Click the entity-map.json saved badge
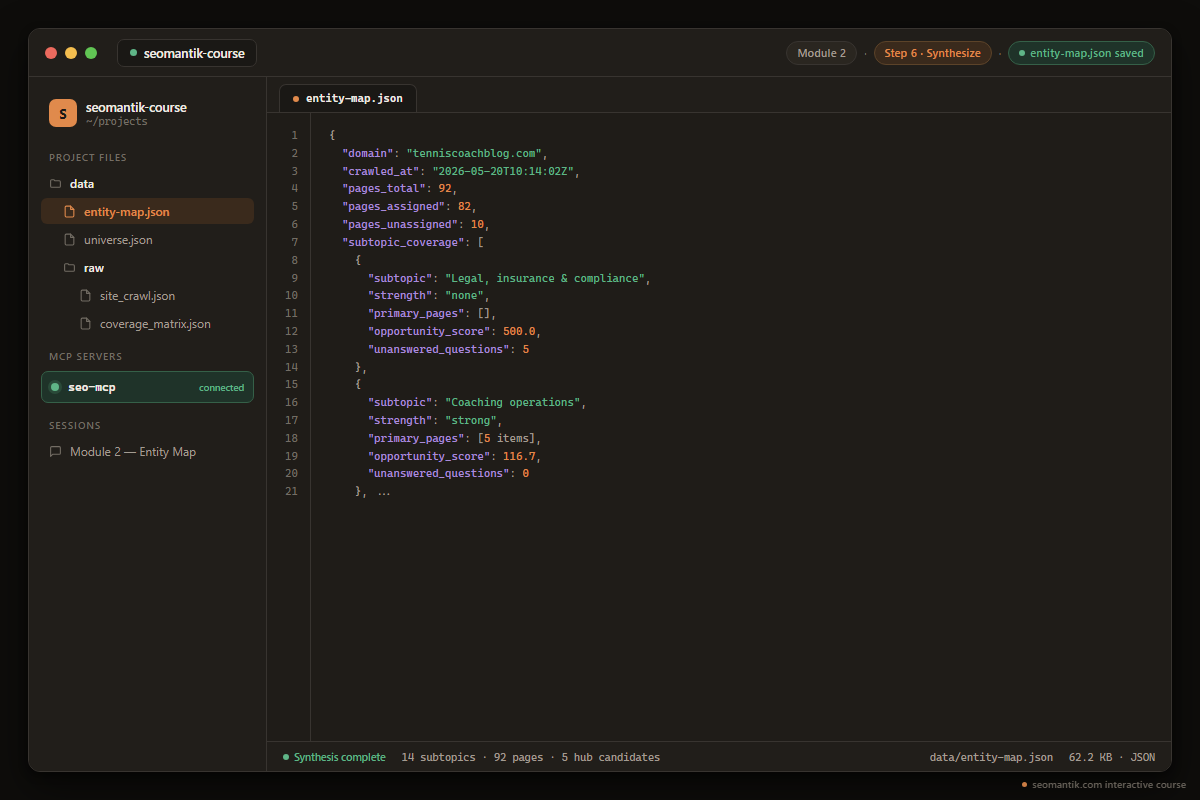This screenshot has height=800, width=1200. tap(1081, 53)
